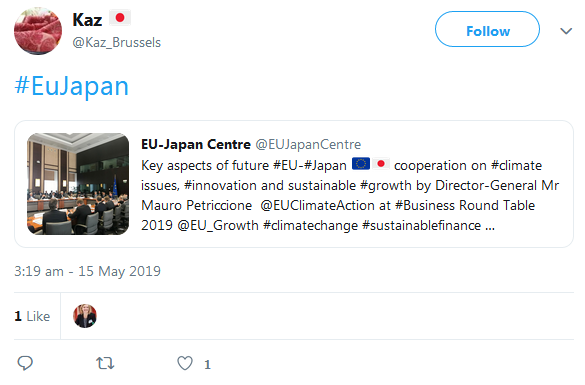Viewport: 585px width, 385px height.
Task: Open EU-Japan Centre quoted tweet author name
Action: [x=196, y=144]
